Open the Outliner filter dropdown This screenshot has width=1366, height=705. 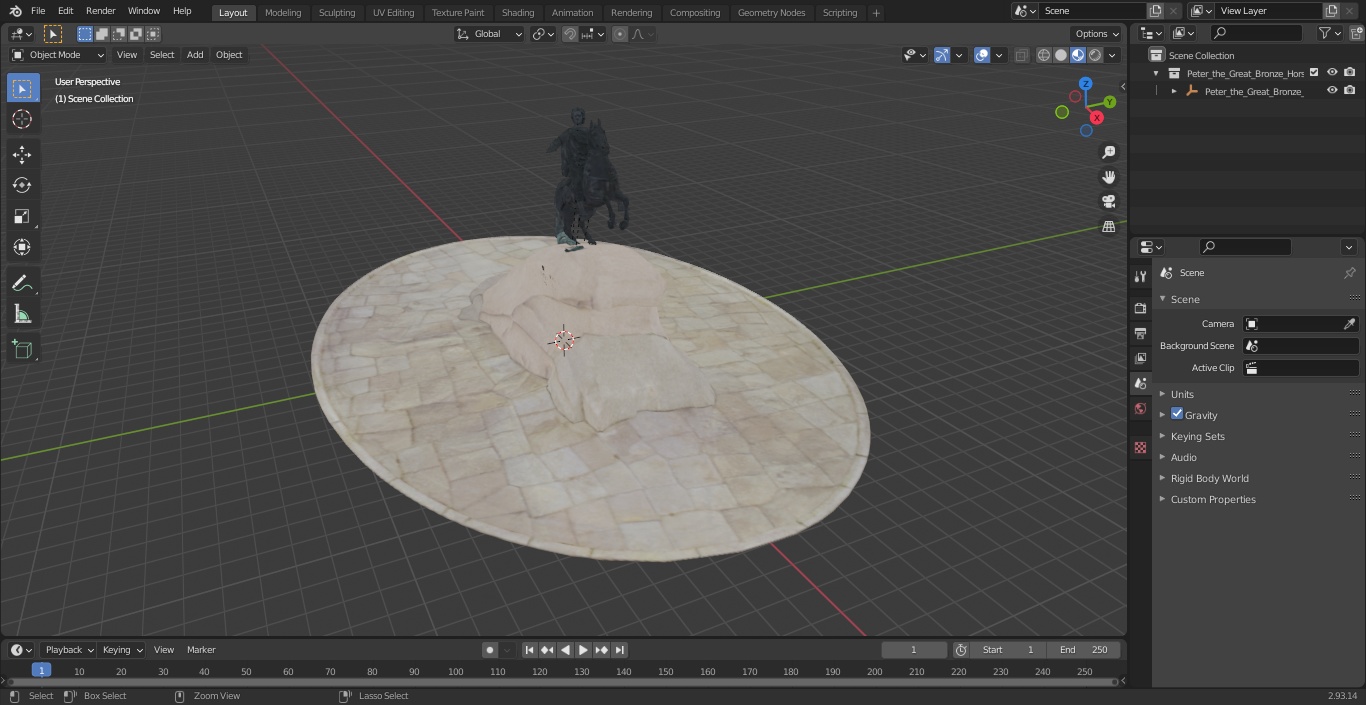point(1329,33)
